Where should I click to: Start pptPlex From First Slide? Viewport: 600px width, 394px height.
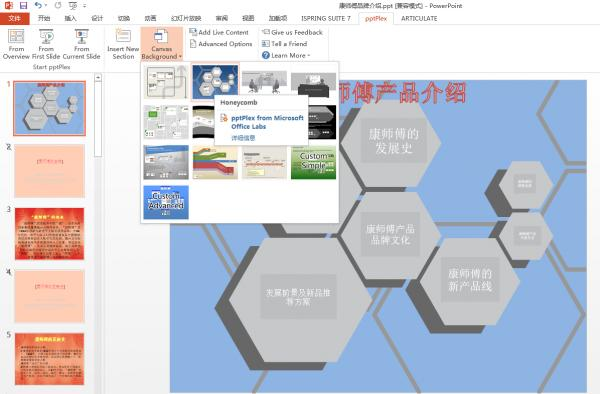pos(46,44)
